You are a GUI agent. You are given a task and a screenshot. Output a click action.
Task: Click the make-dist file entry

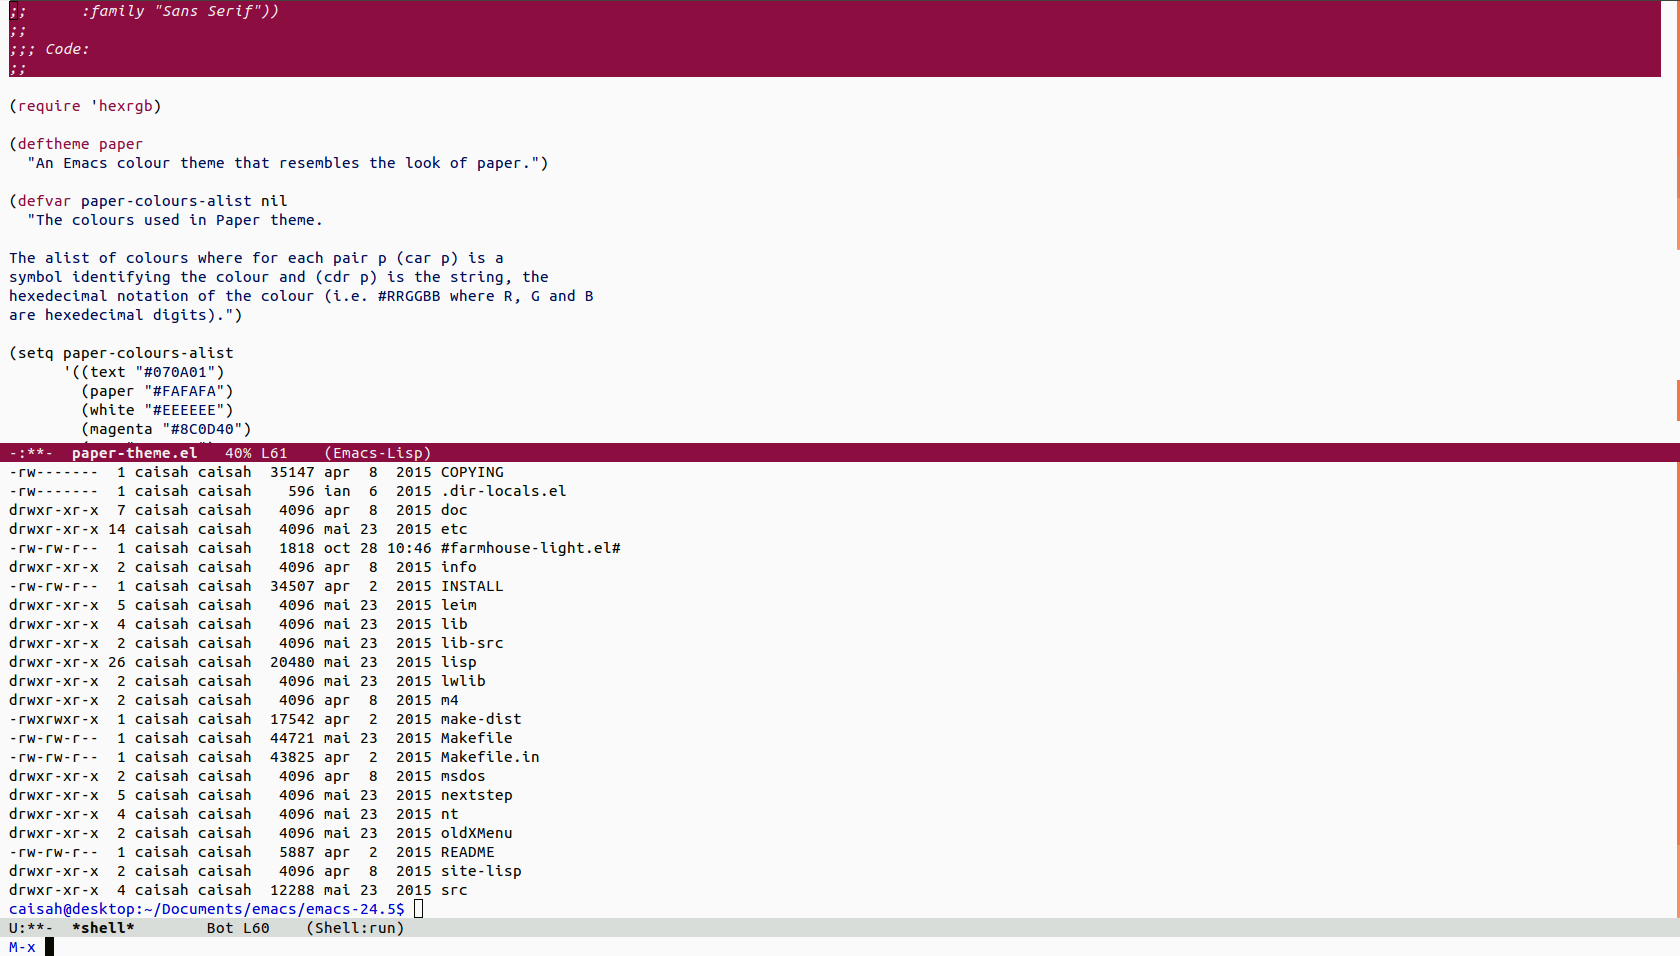click(481, 719)
